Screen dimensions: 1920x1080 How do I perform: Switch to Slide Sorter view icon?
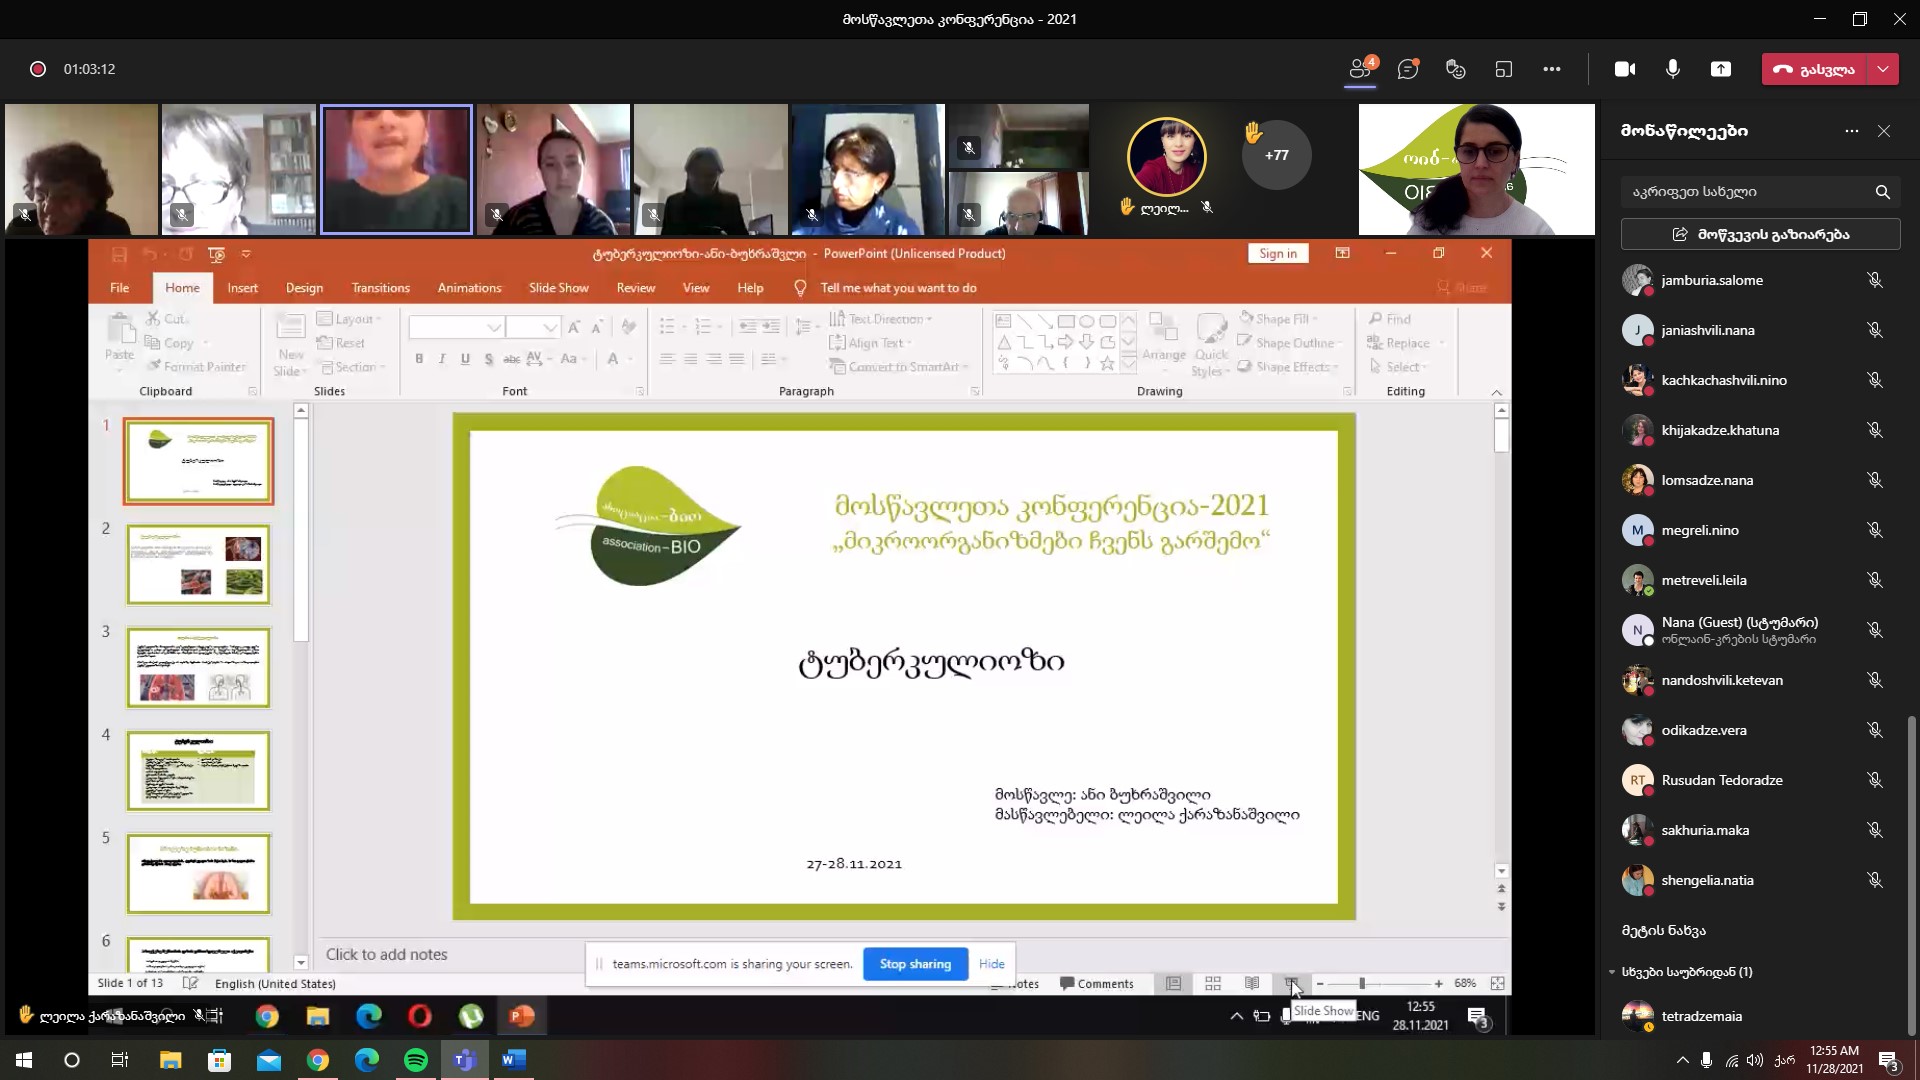coord(1213,984)
